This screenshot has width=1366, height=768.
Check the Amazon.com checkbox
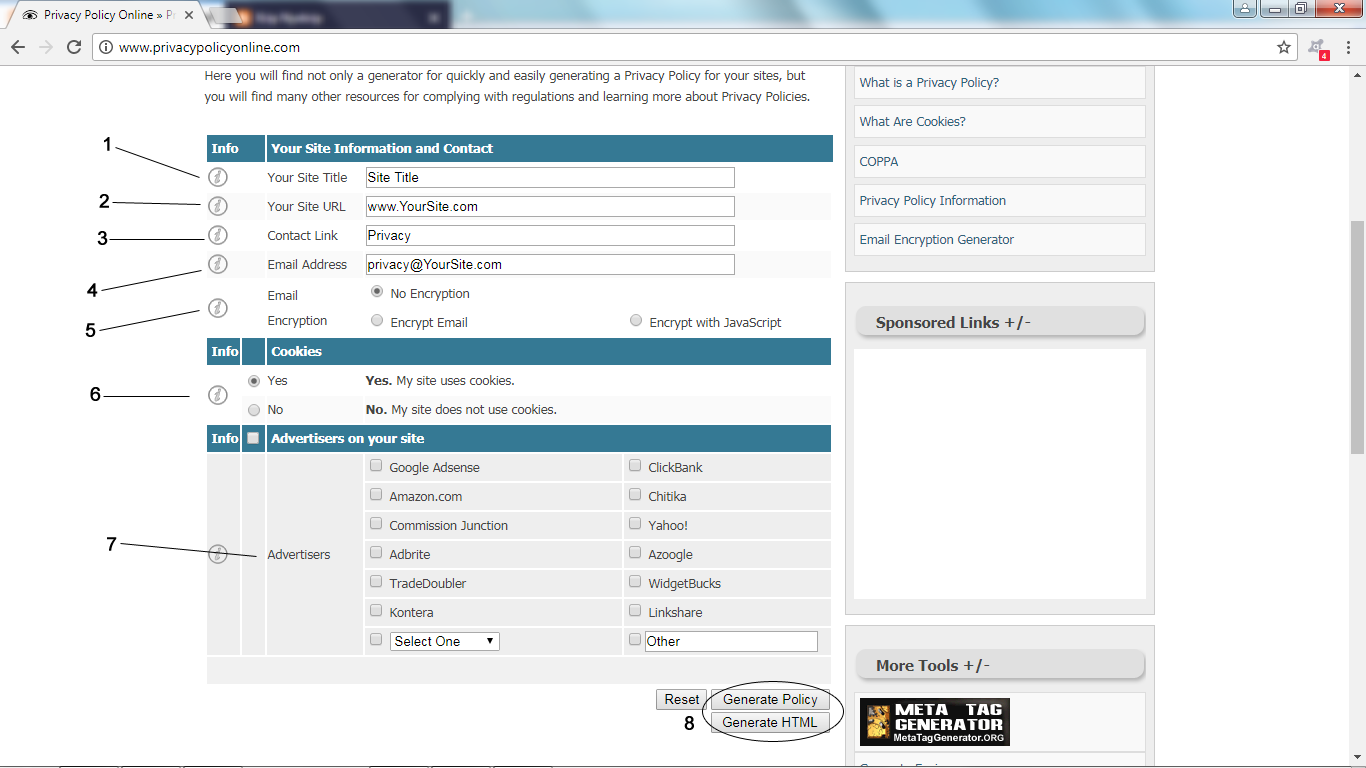pos(376,495)
